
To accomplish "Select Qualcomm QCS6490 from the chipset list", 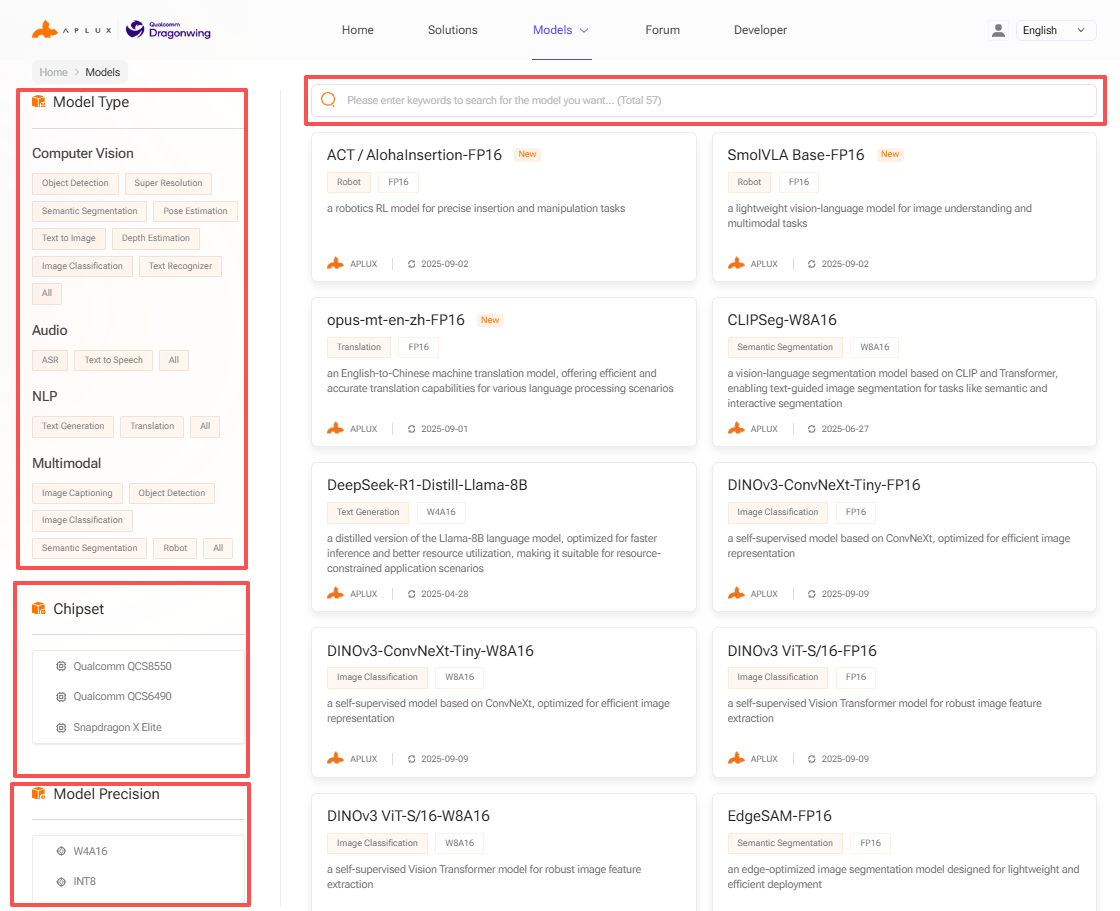I will [x=115, y=696].
